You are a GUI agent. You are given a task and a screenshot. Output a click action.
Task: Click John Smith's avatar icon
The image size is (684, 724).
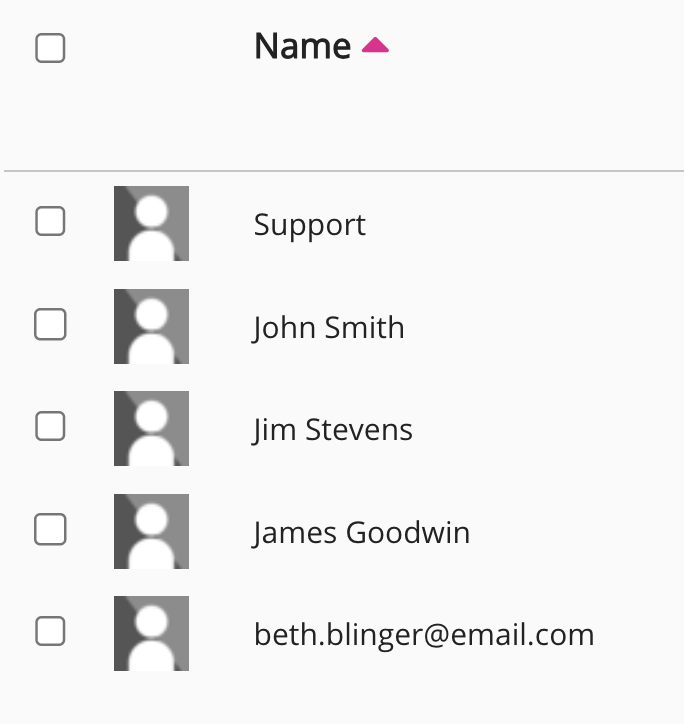[151, 326]
